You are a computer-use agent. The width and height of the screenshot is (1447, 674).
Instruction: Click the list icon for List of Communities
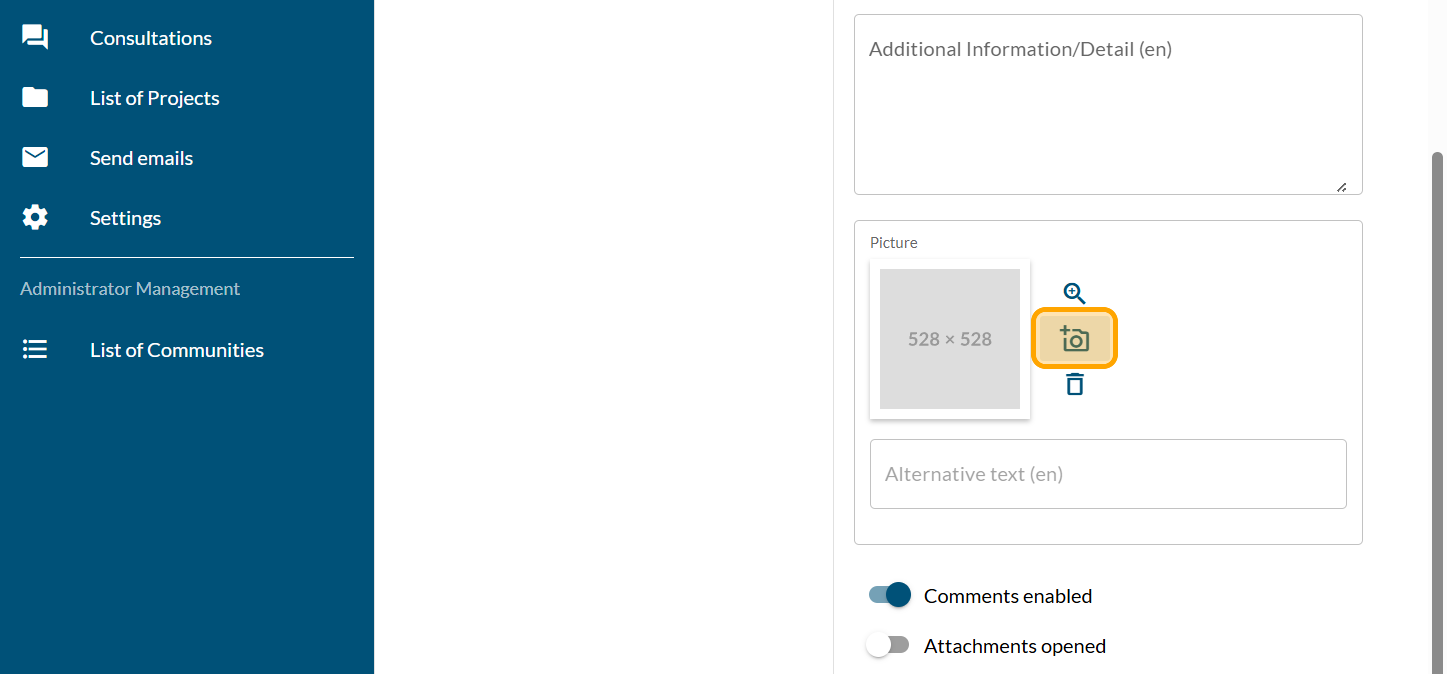click(35, 350)
